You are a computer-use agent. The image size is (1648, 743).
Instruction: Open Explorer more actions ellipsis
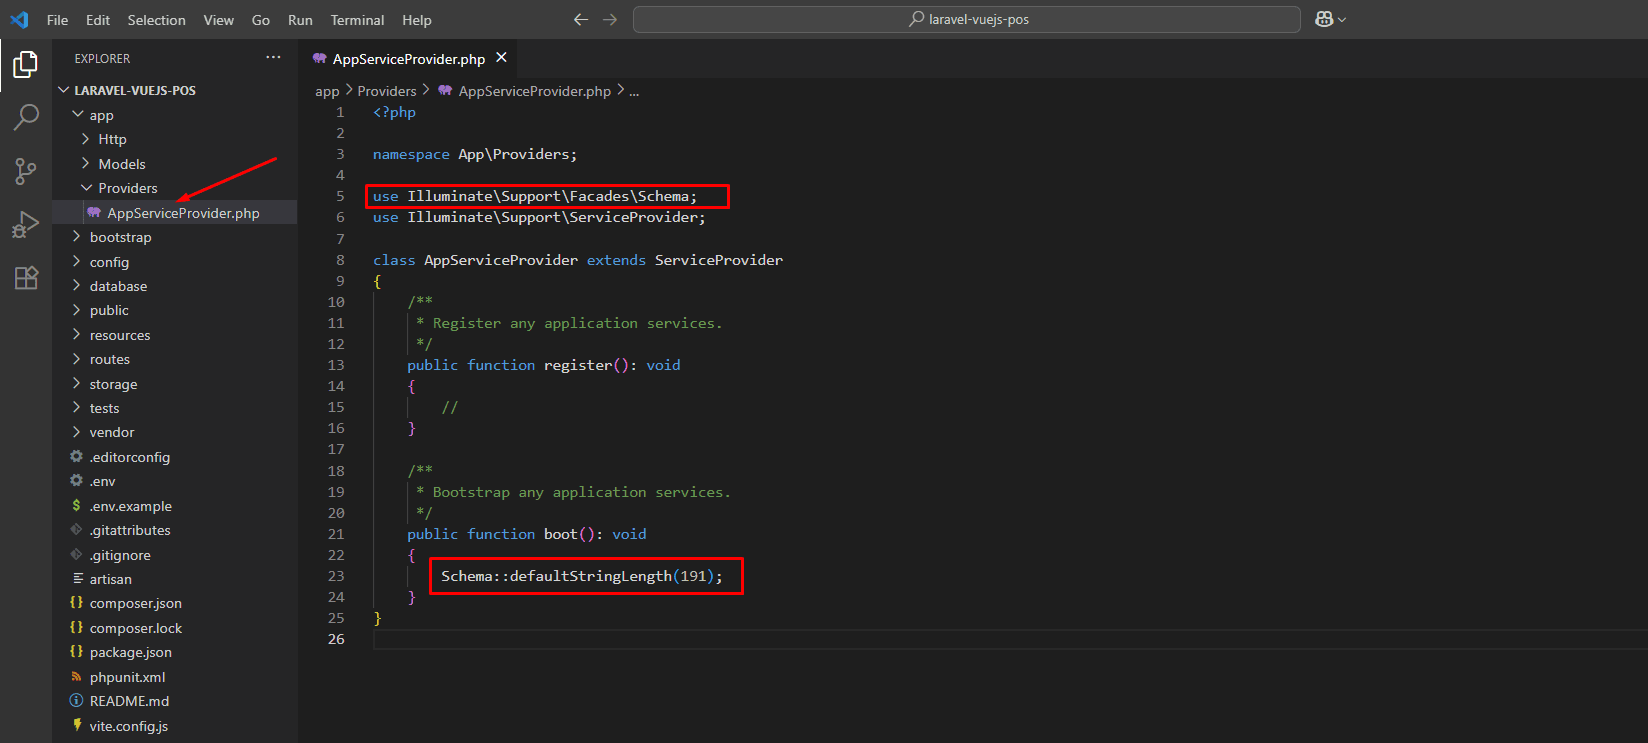pyautogui.click(x=273, y=58)
